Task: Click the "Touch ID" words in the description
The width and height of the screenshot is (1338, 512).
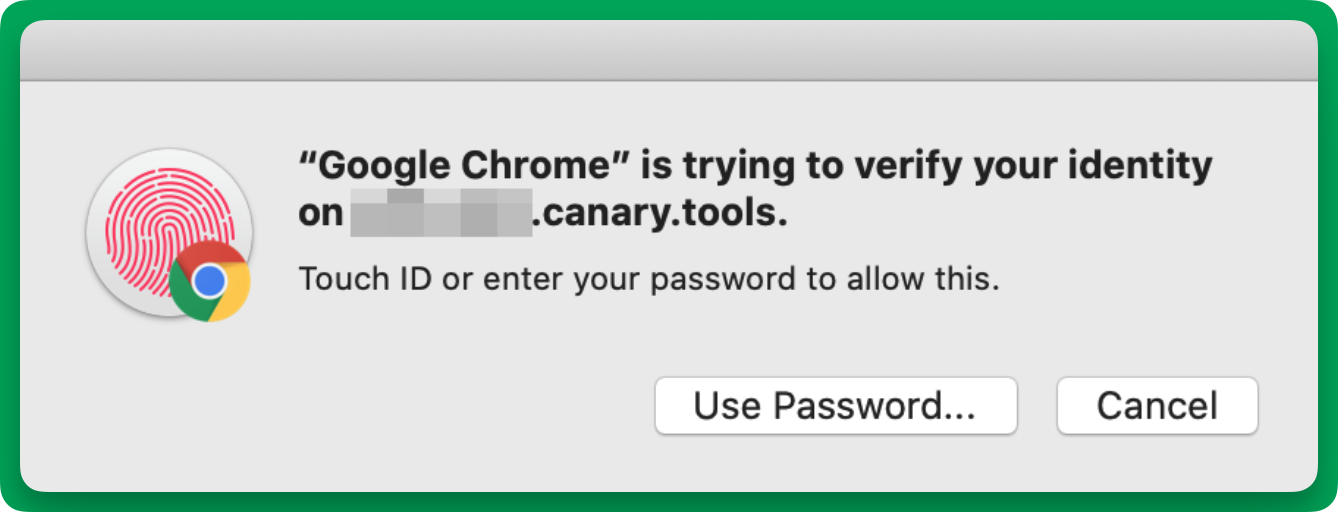Action: [x=366, y=278]
